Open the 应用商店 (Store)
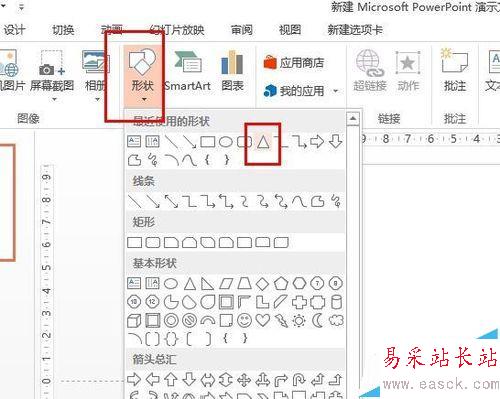 (x=294, y=62)
